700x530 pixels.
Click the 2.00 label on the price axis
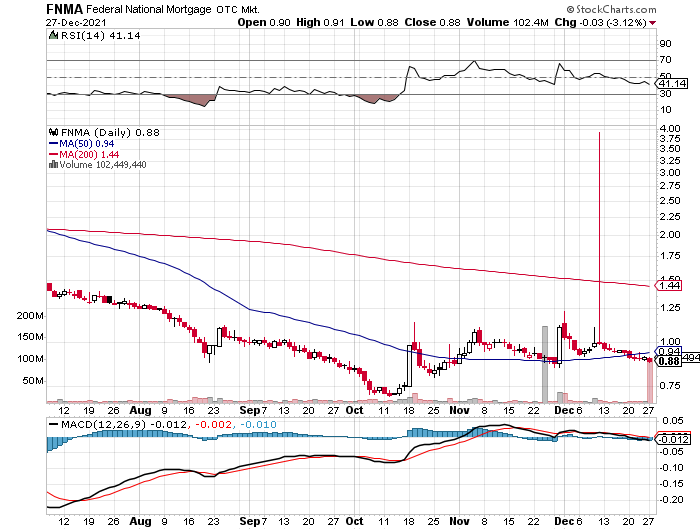click(670, 235)
